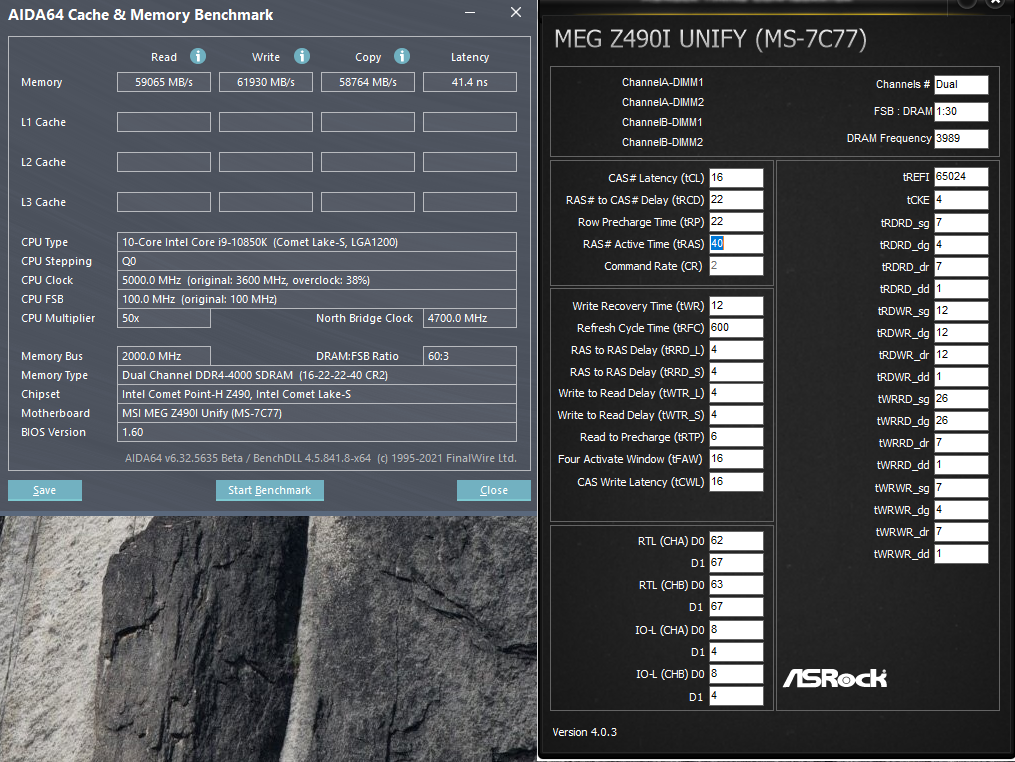1015x762 pixels.
Task: Click CAS Write Latency (tCWL) field
Action: 736,482
